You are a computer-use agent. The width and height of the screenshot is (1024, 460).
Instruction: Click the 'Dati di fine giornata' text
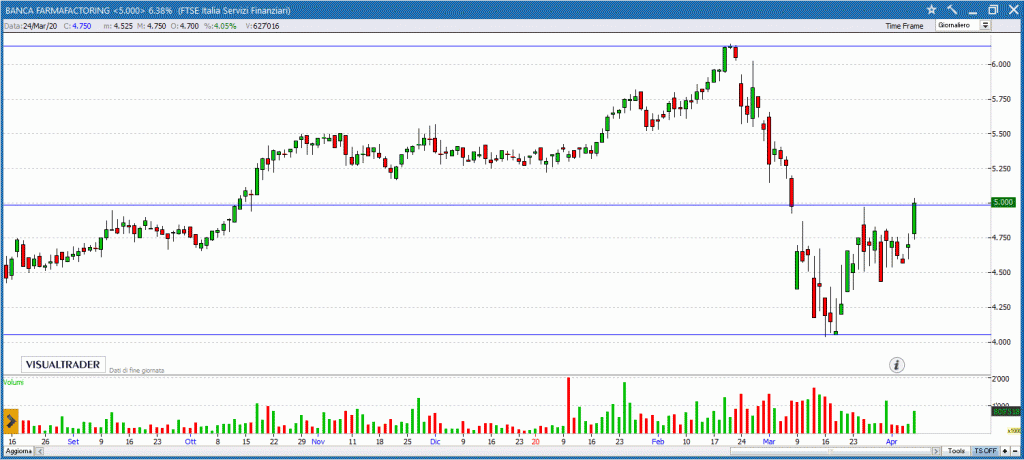pos(136,370)
